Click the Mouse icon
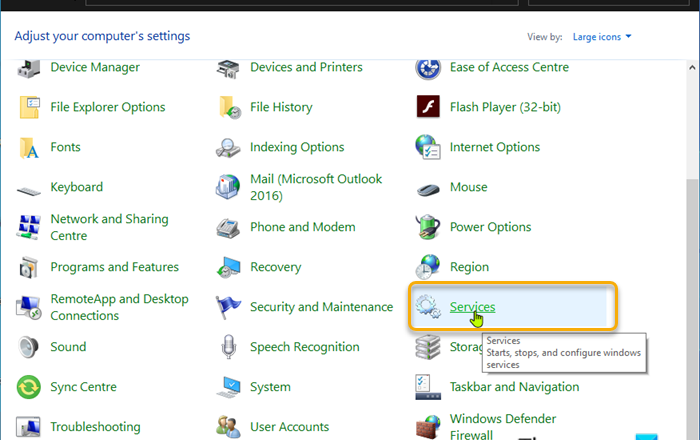700x440 pixels. [428, 190]
